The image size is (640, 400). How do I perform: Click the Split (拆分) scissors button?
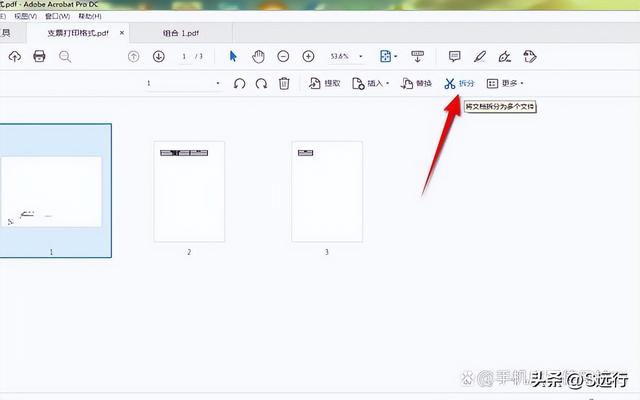[459, 84]
